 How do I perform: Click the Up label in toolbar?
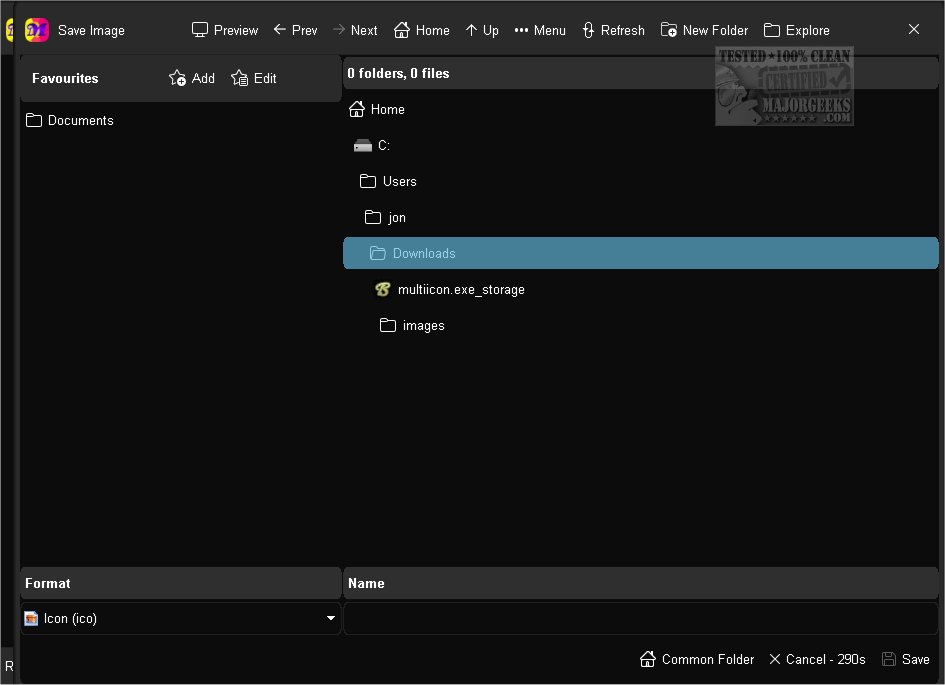click(491, 30)
